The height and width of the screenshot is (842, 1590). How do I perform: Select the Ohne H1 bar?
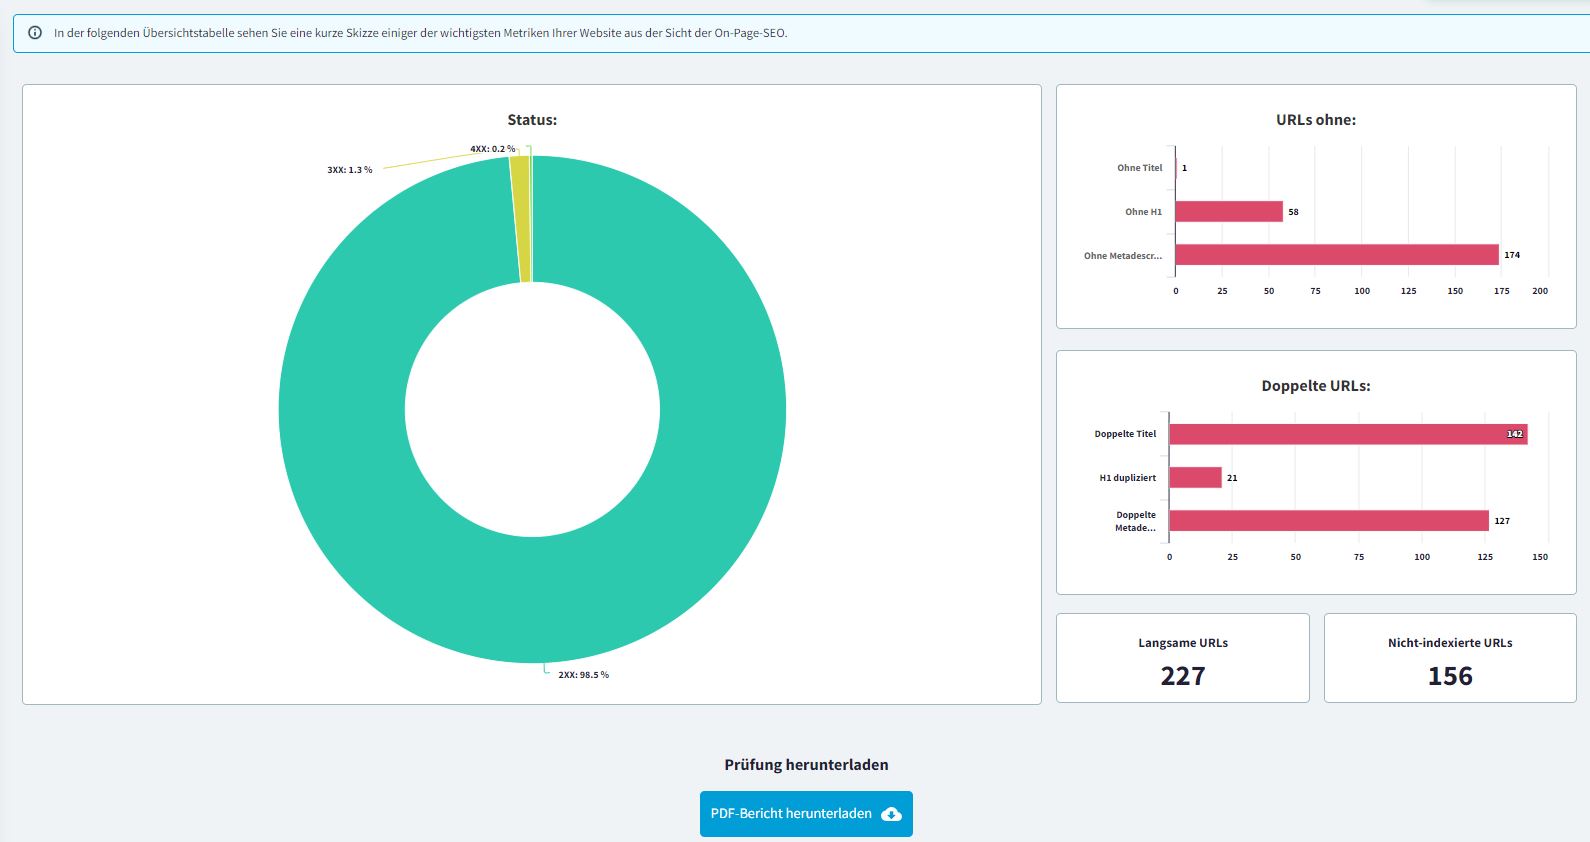point(1228,212)
